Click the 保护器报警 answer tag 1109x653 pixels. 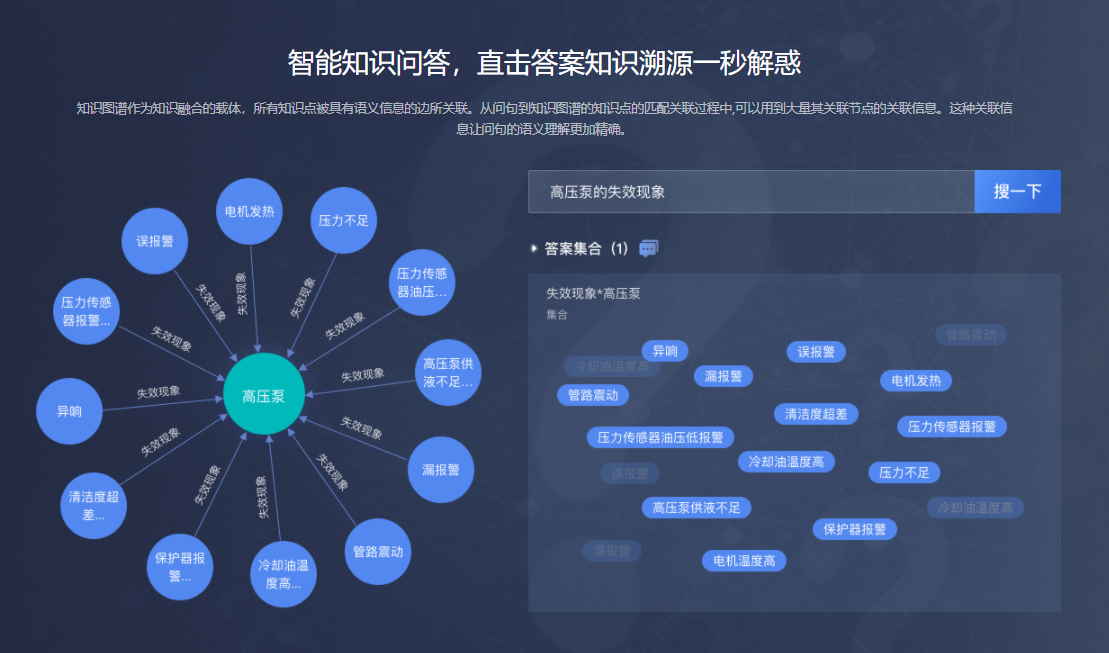click(x=854, y=529)
